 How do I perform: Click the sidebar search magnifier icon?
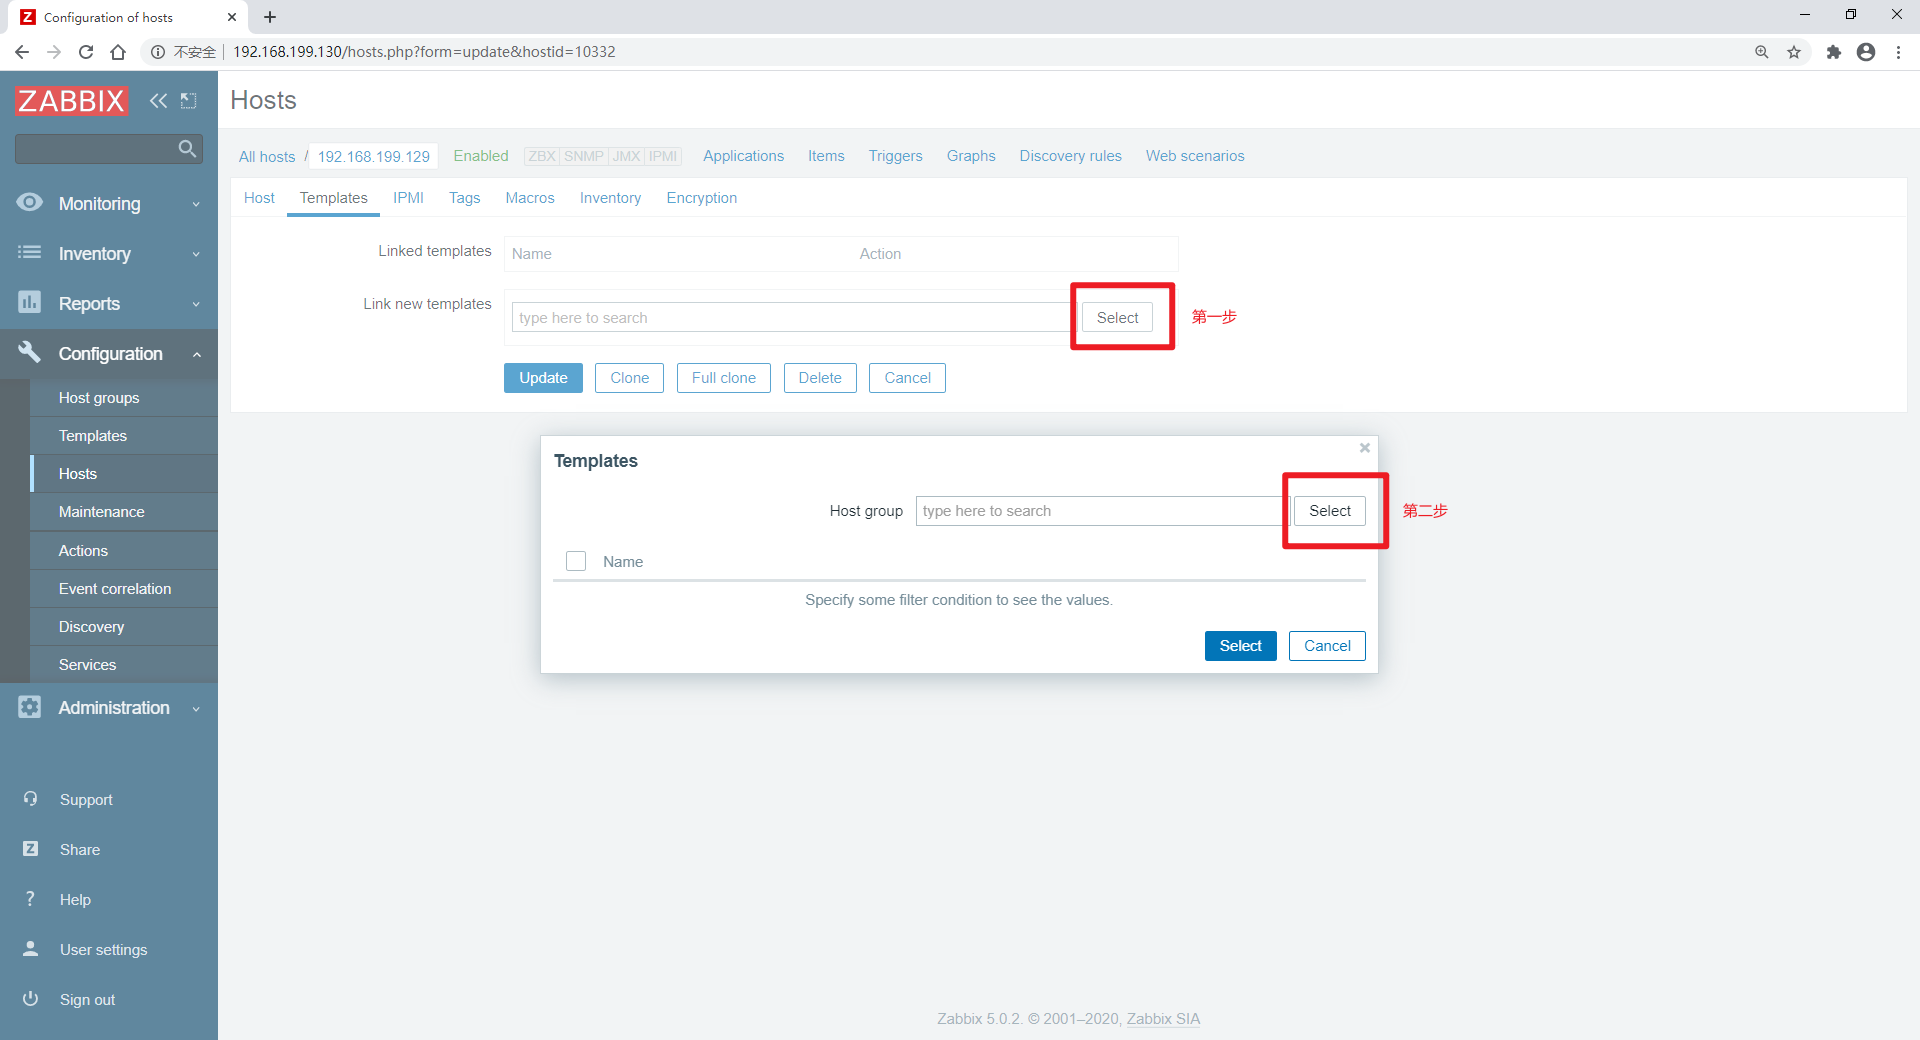pyautogui.click(x=187, y=149)
